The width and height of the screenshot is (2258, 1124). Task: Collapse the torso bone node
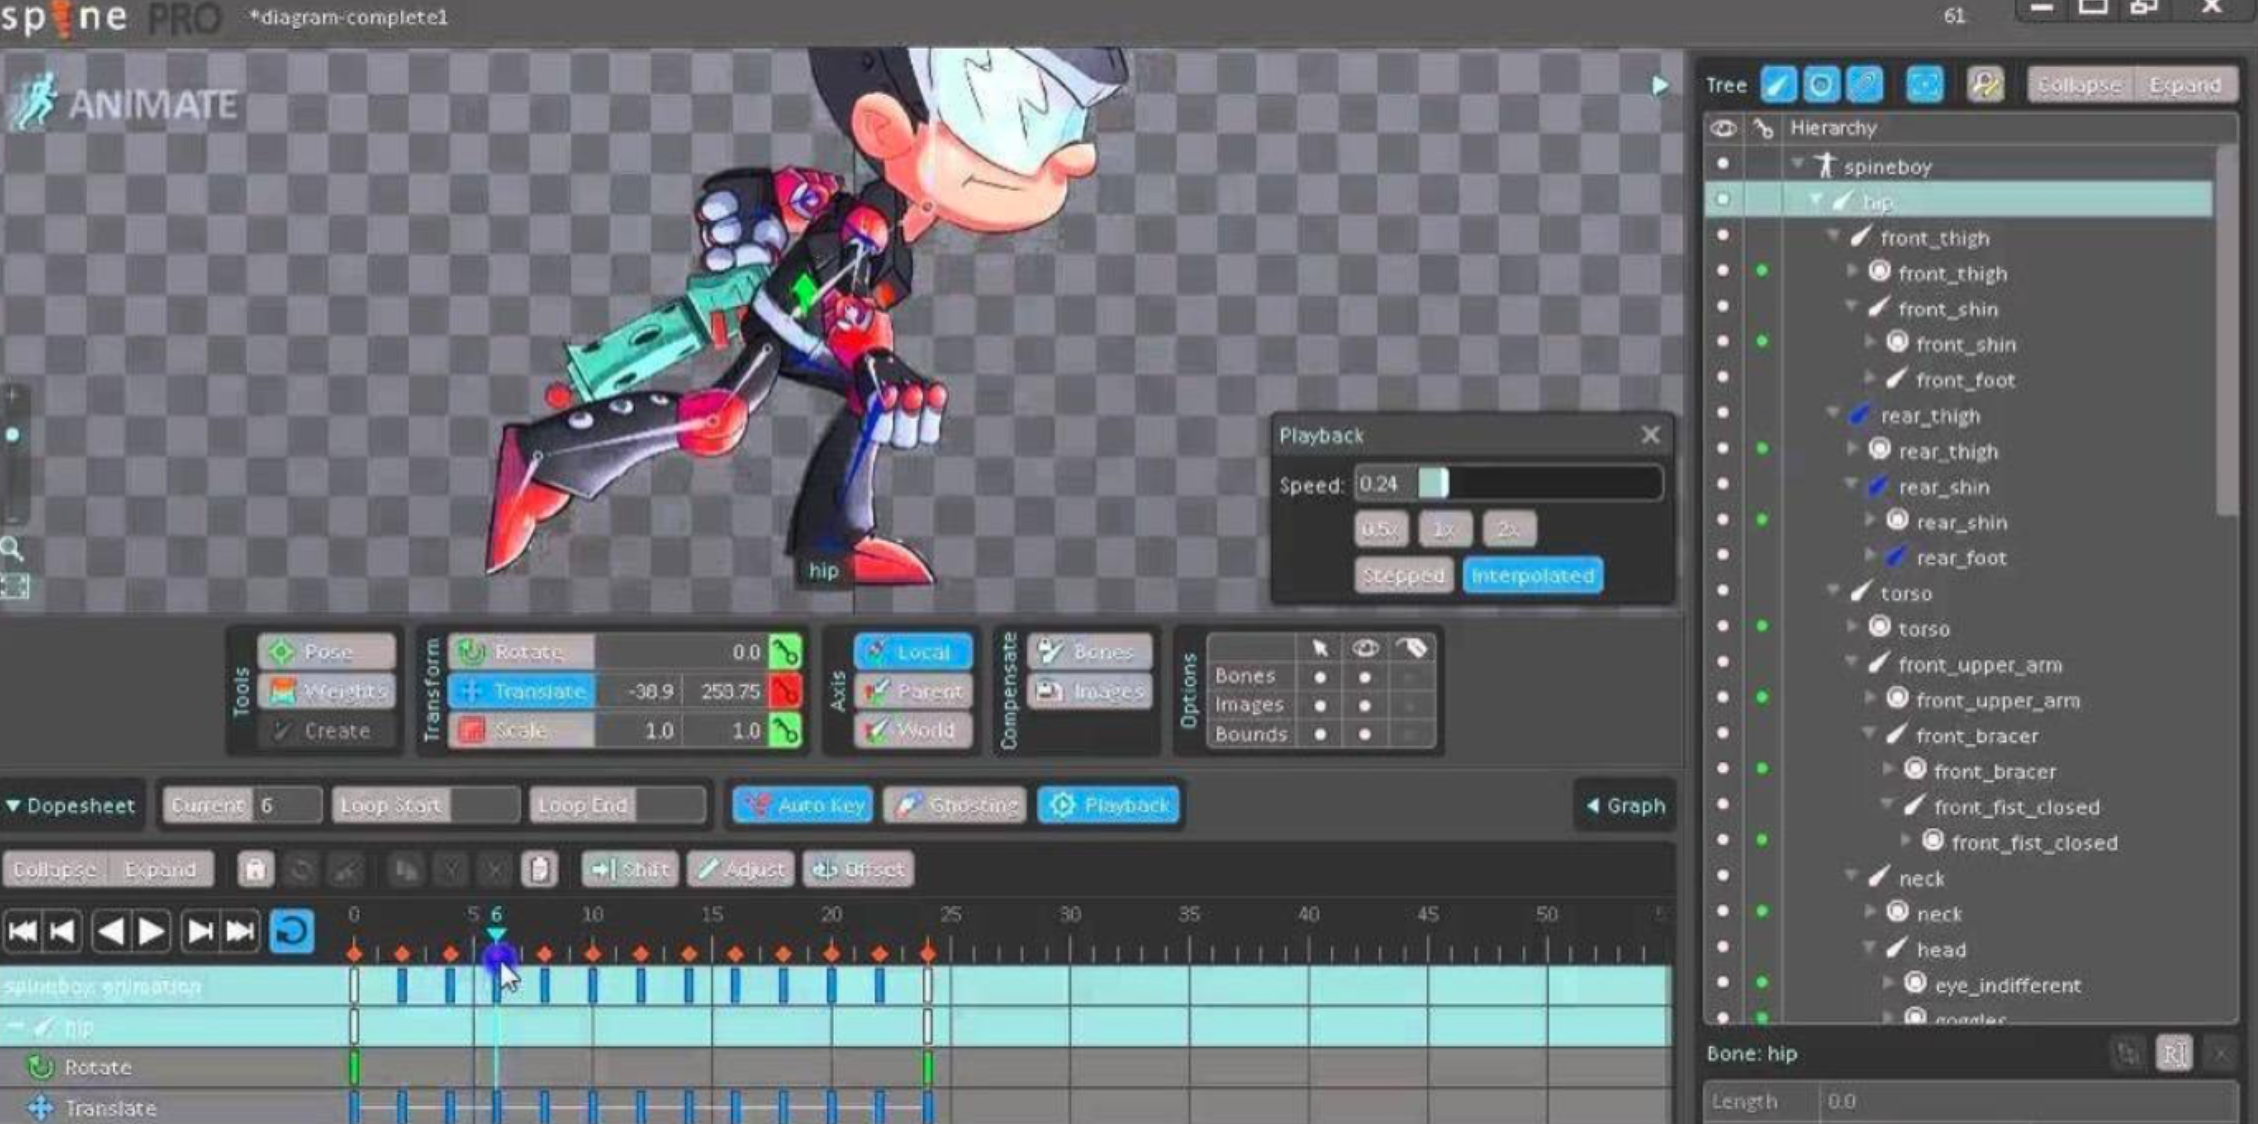point(1833,592)
